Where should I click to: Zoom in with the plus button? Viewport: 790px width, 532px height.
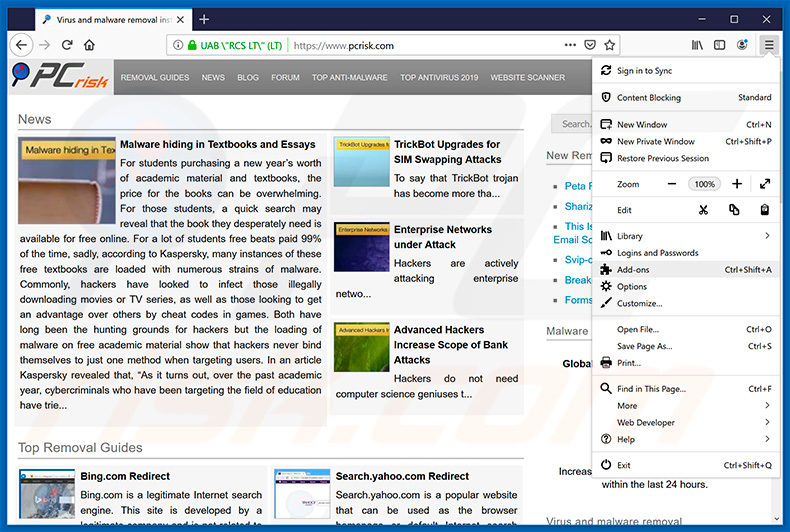(737, 184)
